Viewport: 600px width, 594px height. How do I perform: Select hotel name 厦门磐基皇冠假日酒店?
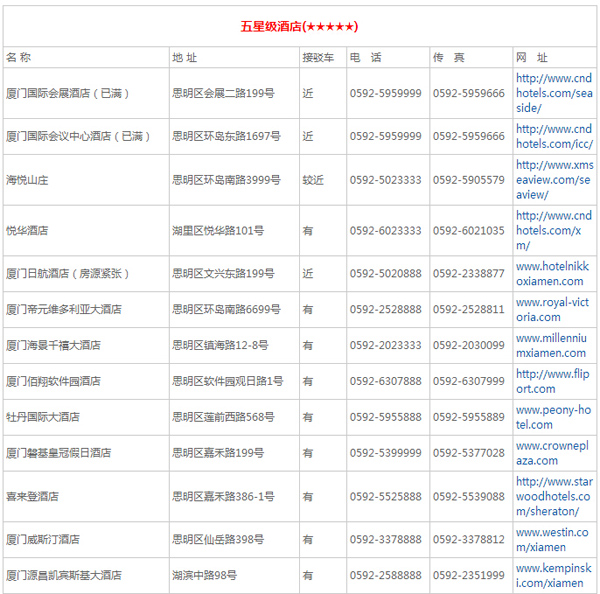pyautogui.click(x=59, y=453)
